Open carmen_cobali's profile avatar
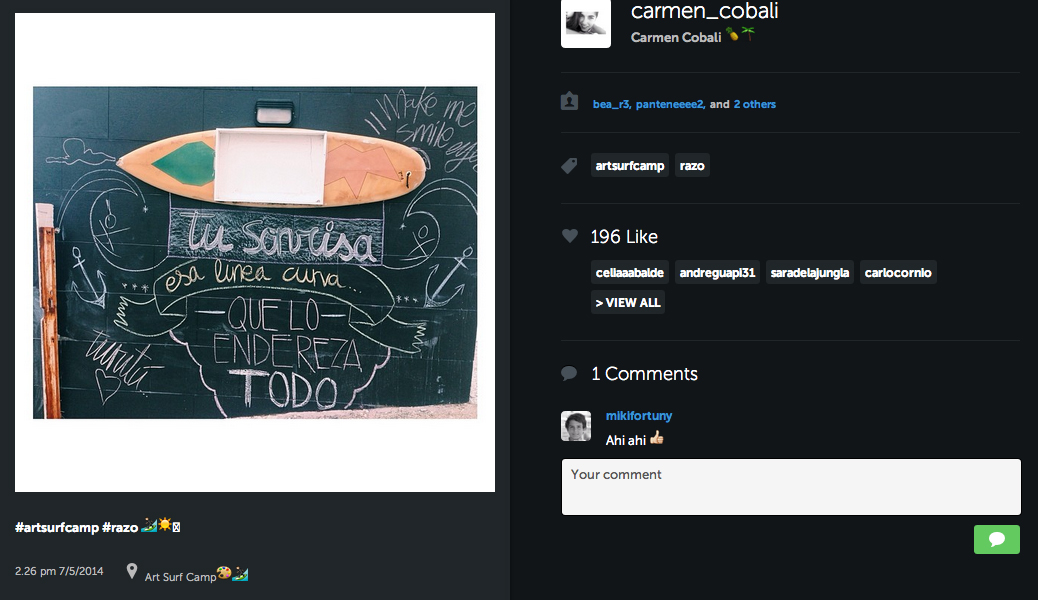The height and width of the screenshot is (600, 1038). click(586, 23)
